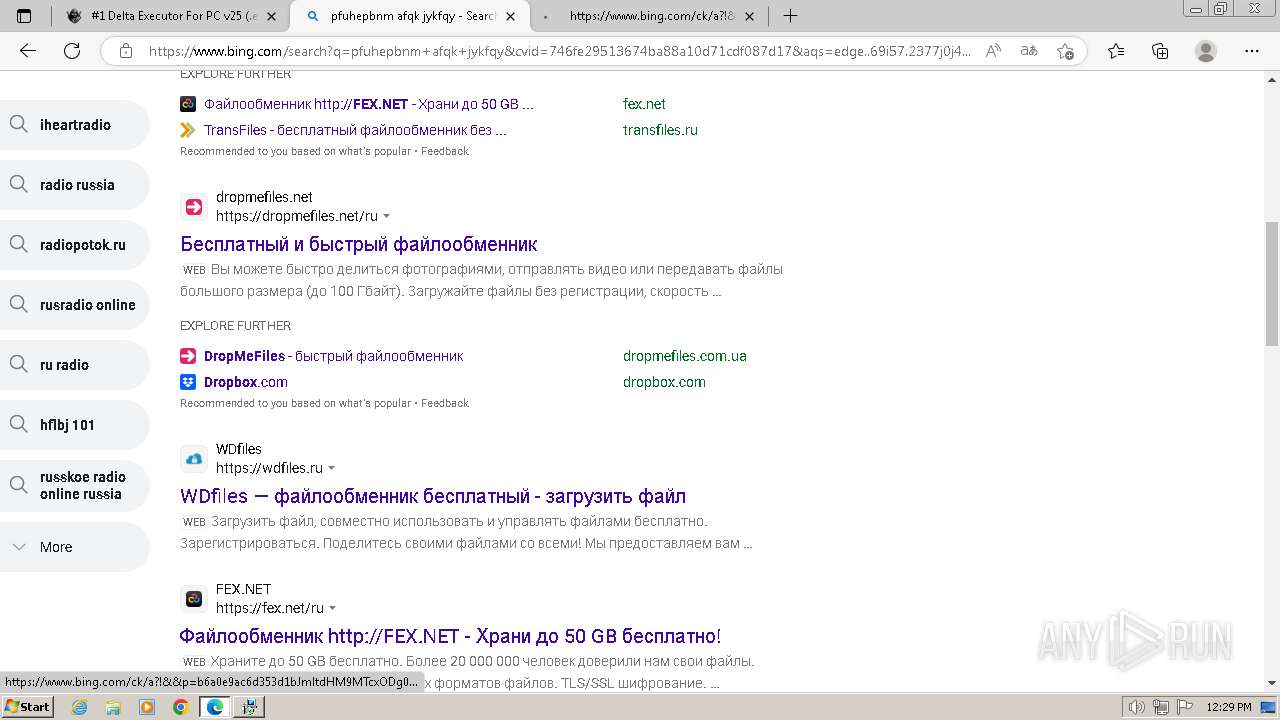The image size is (1280, 720).
Task: Select the radiopotok.ru related search
Action: (x=75, y=245)
